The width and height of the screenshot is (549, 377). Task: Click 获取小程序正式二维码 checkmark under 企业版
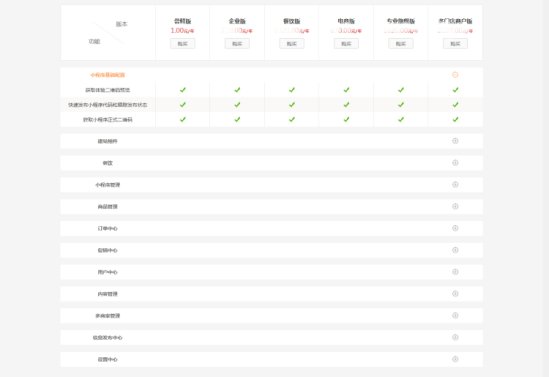point(237,119)
